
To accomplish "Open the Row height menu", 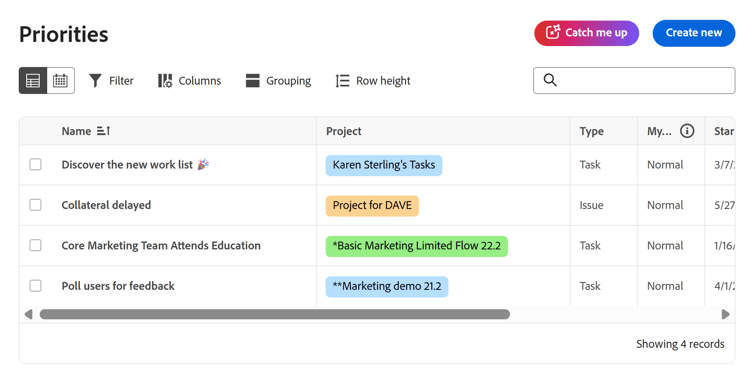I will click(x=373, y=81).
